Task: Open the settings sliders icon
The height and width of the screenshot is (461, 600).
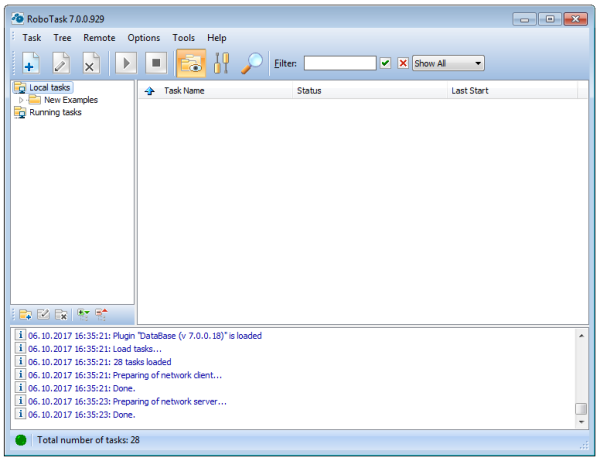Action: [221, 63]
